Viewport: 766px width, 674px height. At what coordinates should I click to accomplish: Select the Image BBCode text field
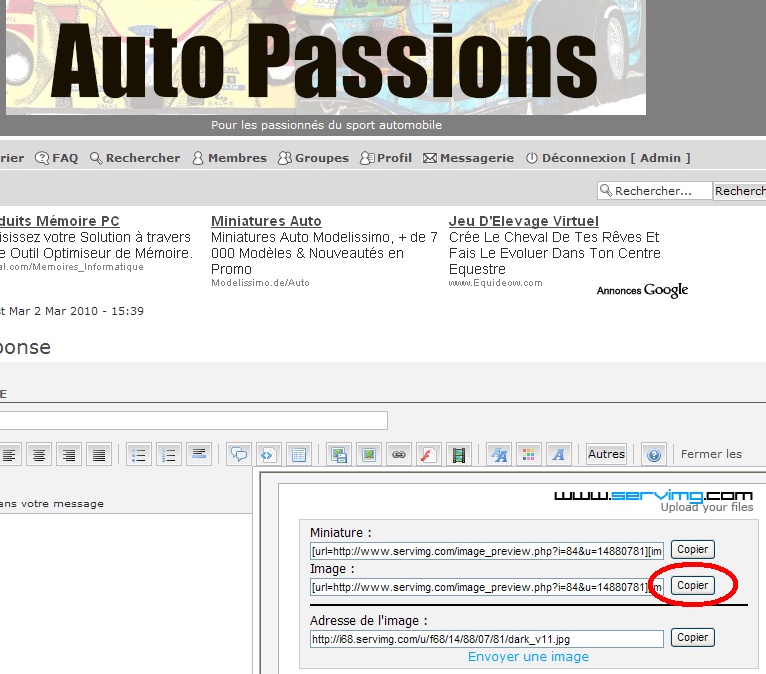tap(487, 587)
